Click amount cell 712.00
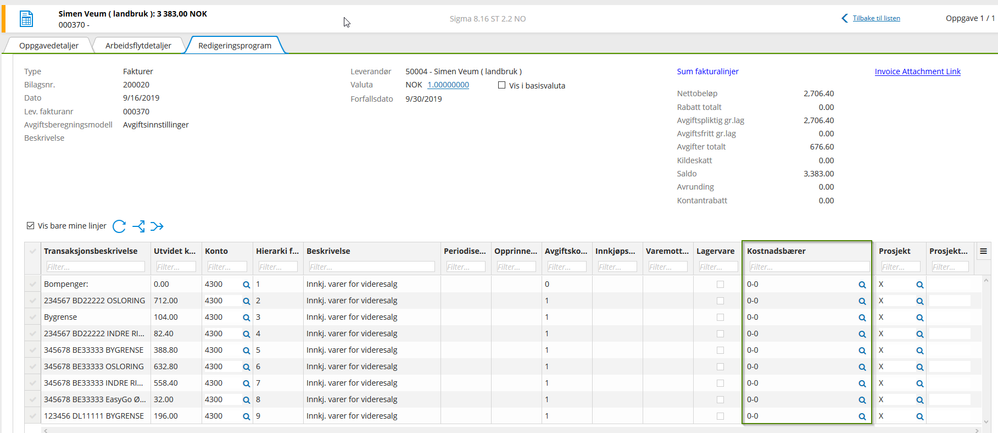Image resolution: width=998 pixels, height=433 pixels. (x=164, y=300)
